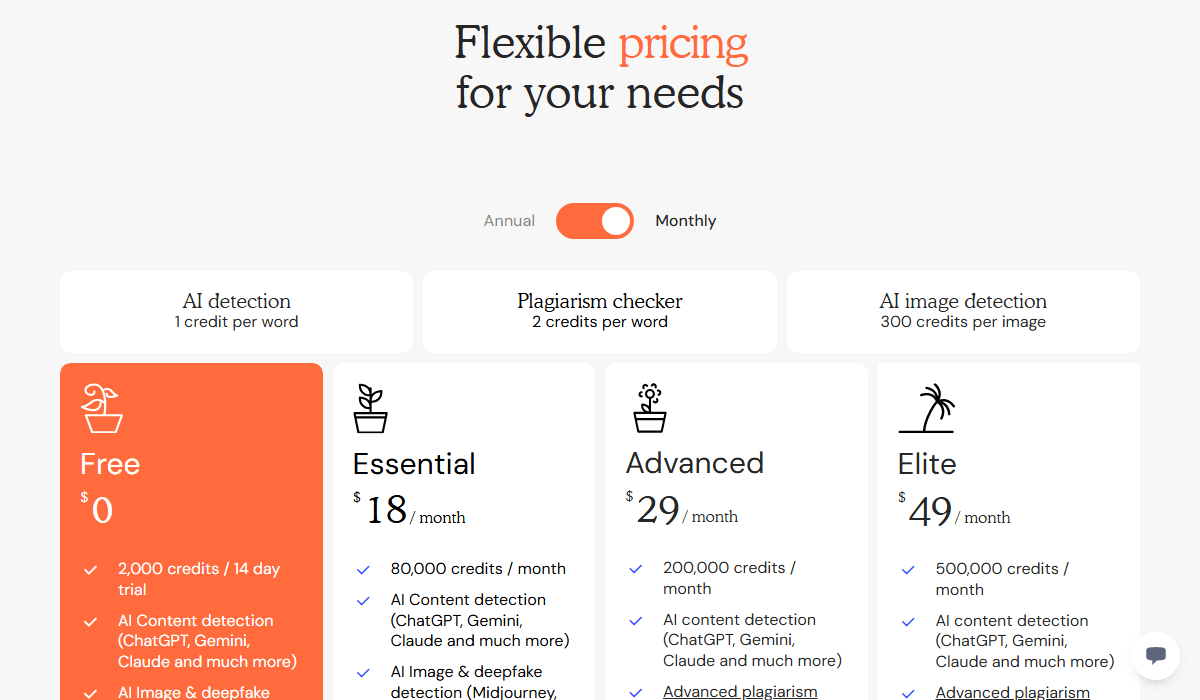Click the Essential plan seedling icon
Screen dimensions: 1200x700
coord(371,409)
